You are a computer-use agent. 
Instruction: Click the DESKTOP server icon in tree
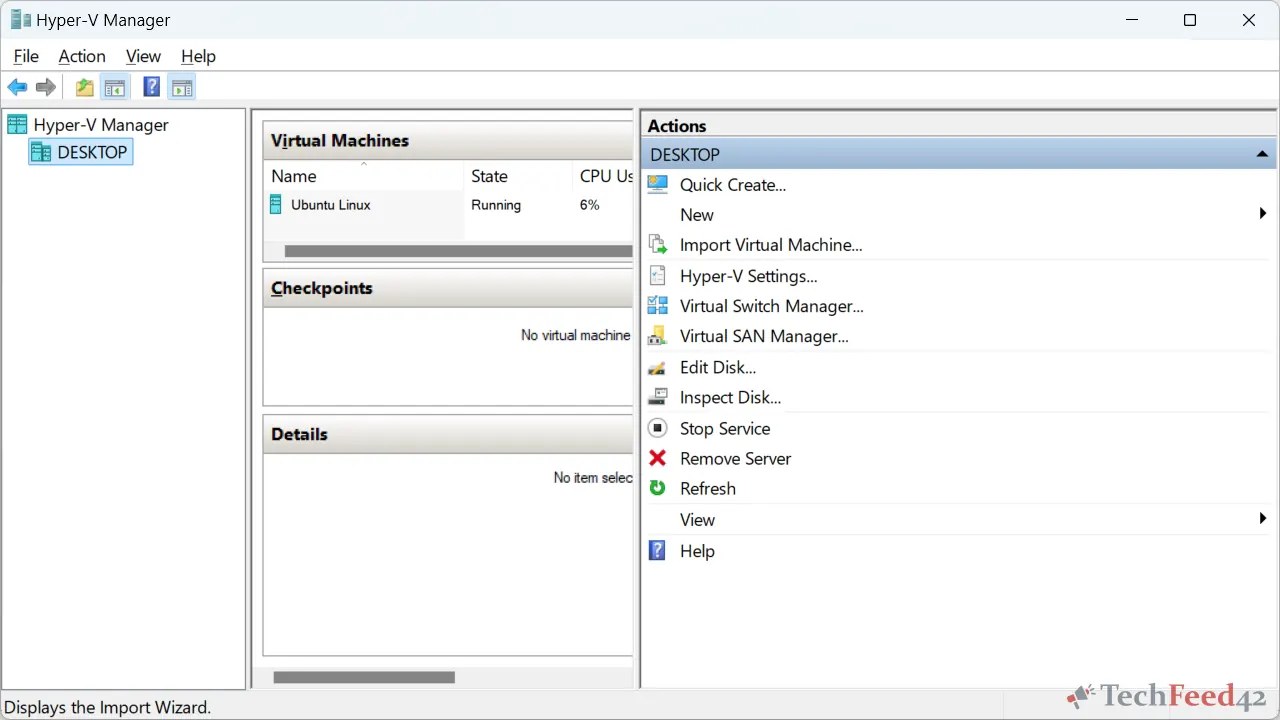click(41, 152)
